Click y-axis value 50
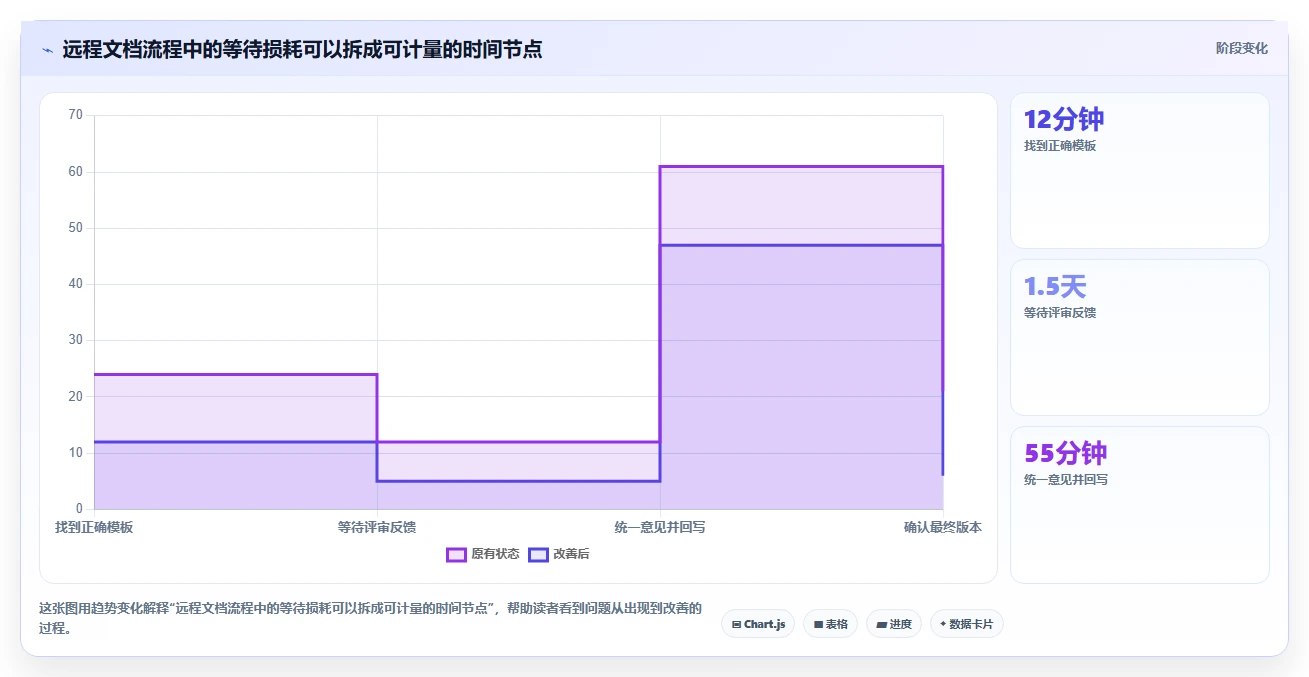The image size is (1309, 677). click(x=75, y=228)
